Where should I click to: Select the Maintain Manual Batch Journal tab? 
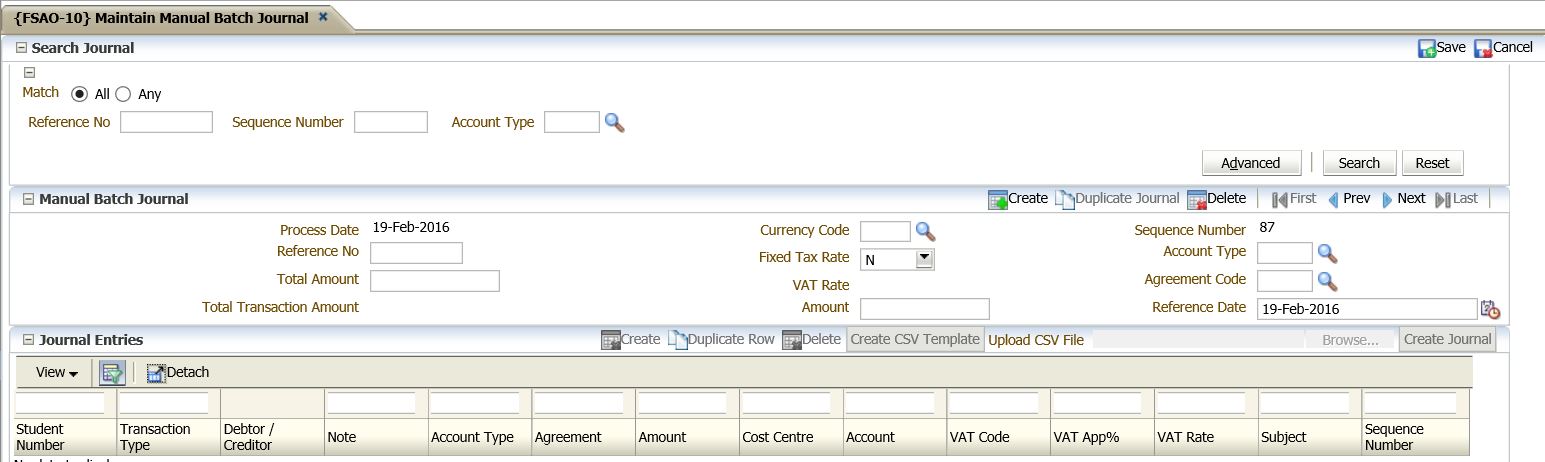pyautogui.click(x=162, y=18)
